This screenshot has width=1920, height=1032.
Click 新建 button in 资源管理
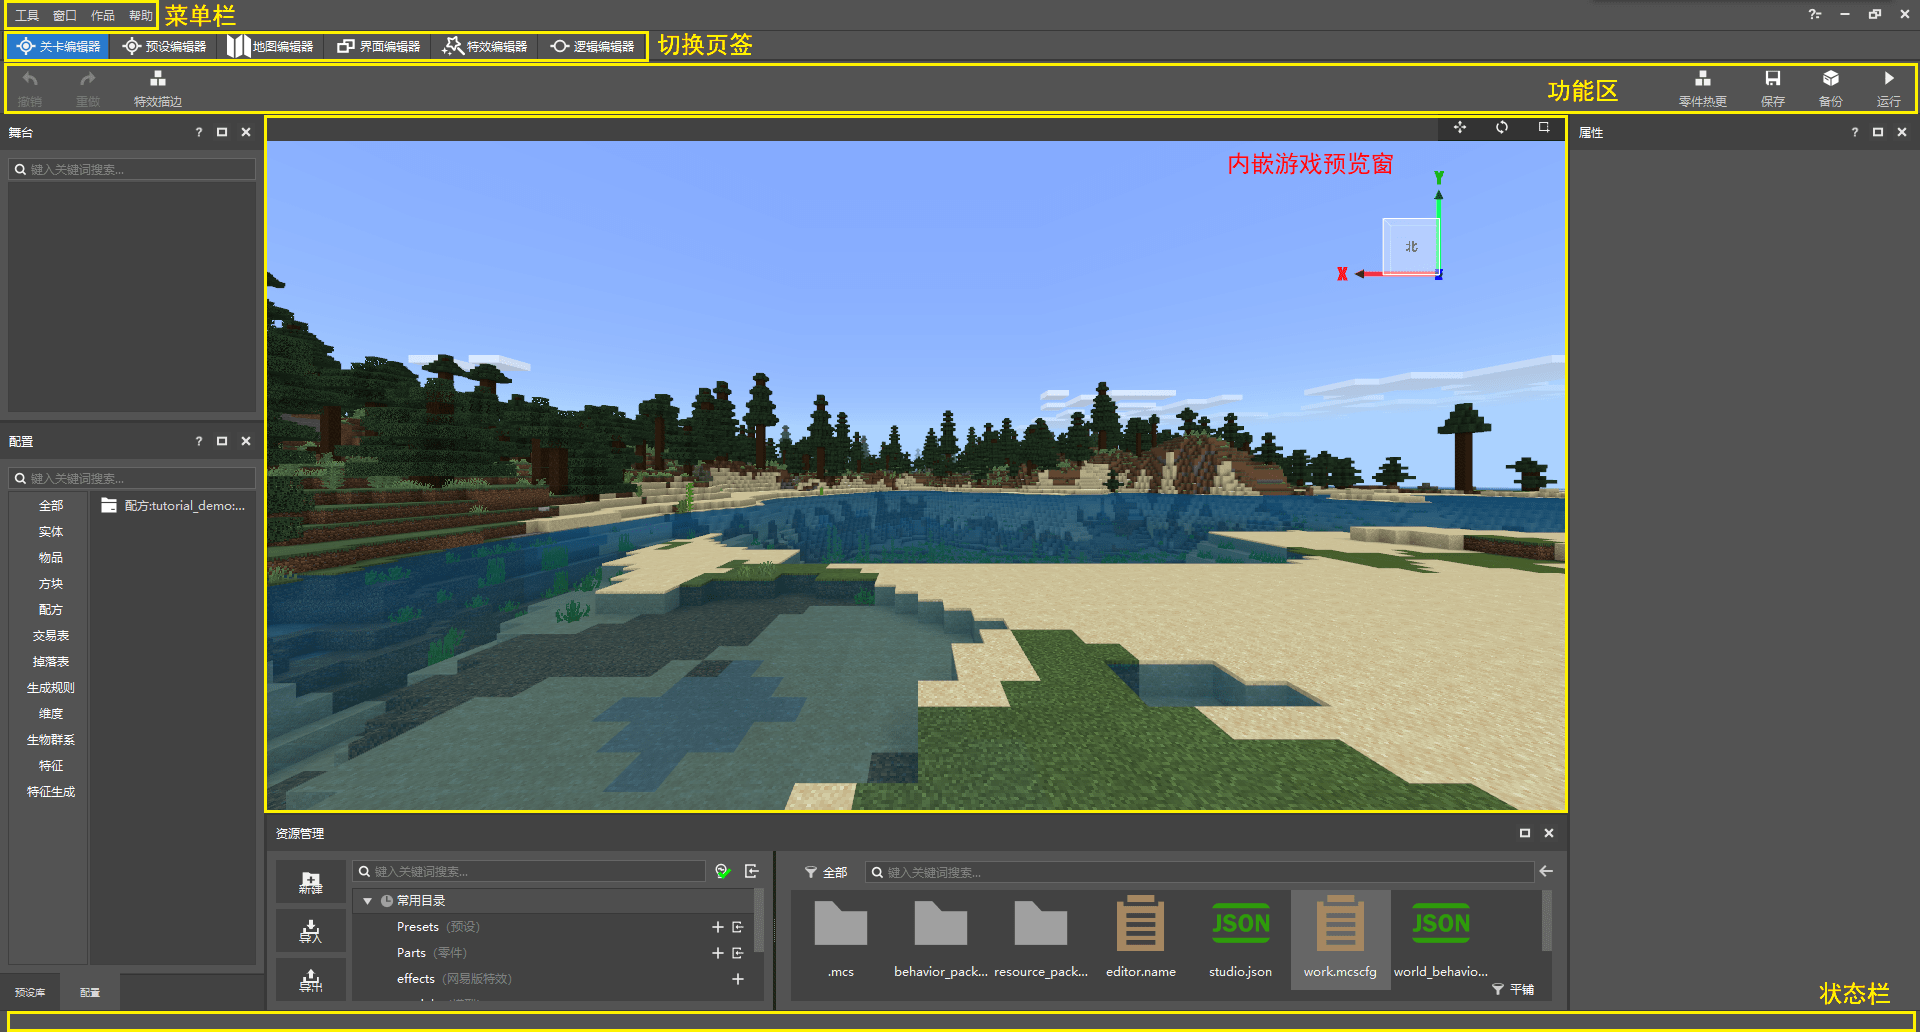point(311,882)
